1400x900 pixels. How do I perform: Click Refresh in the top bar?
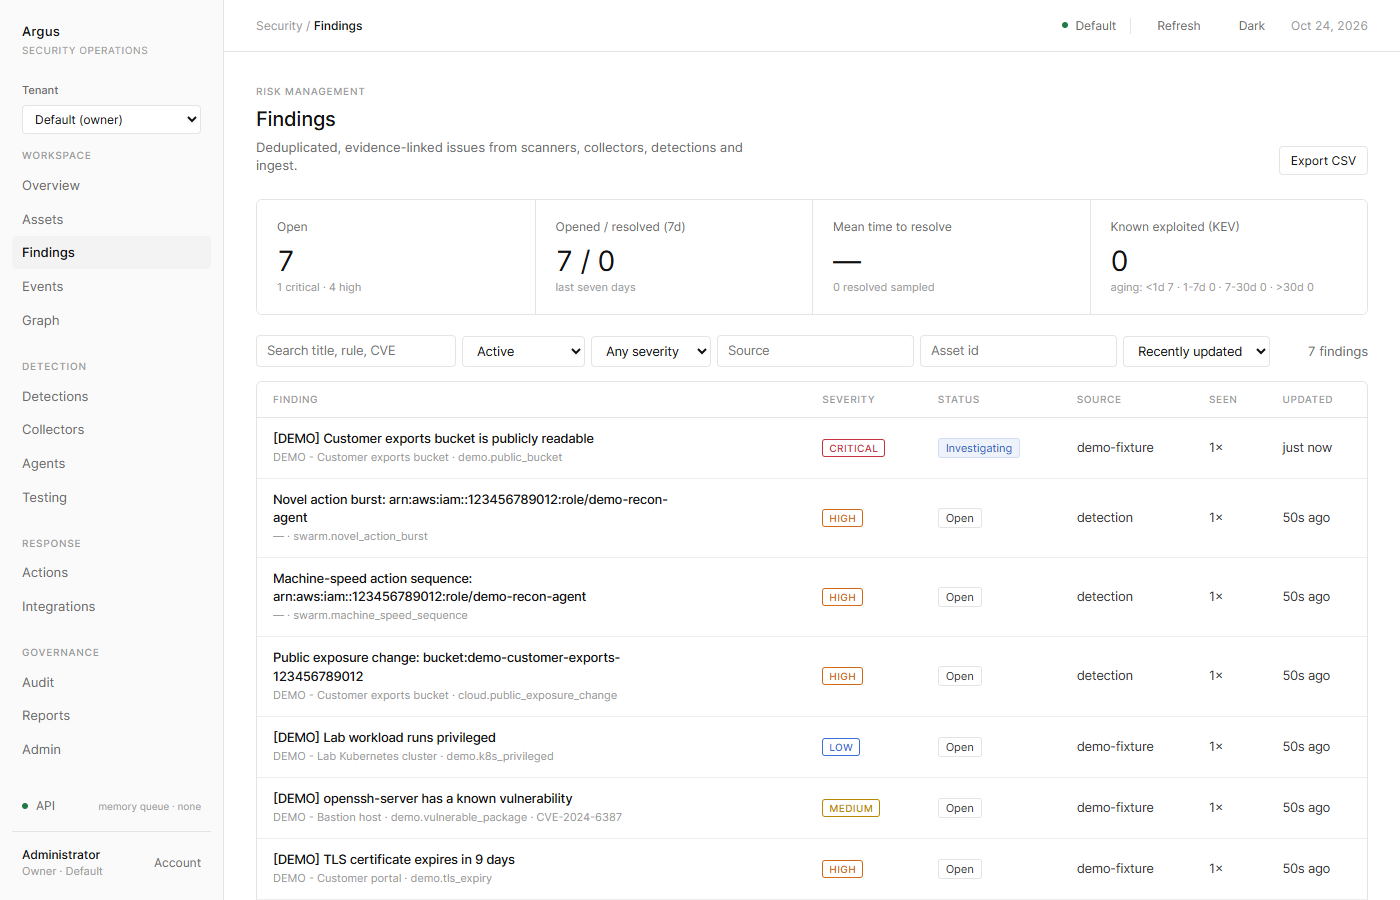point(1179,26)
